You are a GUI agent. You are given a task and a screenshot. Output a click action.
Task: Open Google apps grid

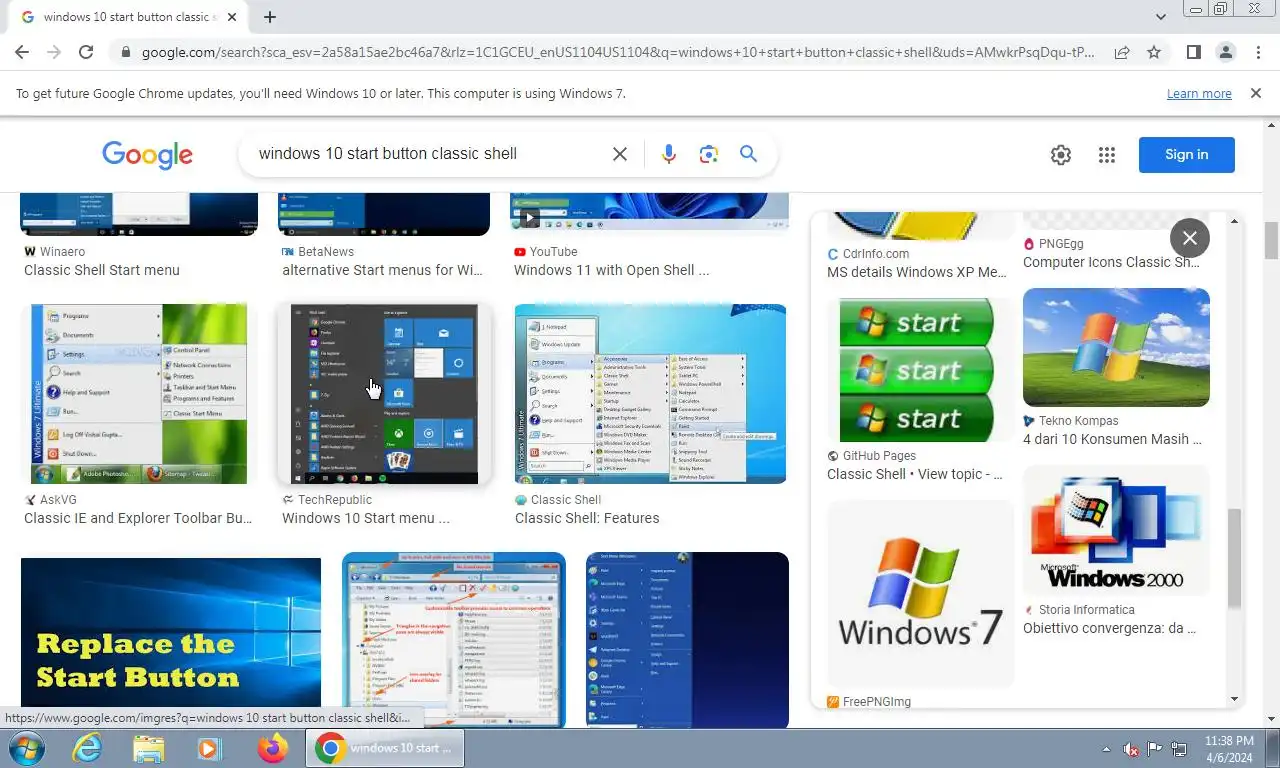point(1106,155)
